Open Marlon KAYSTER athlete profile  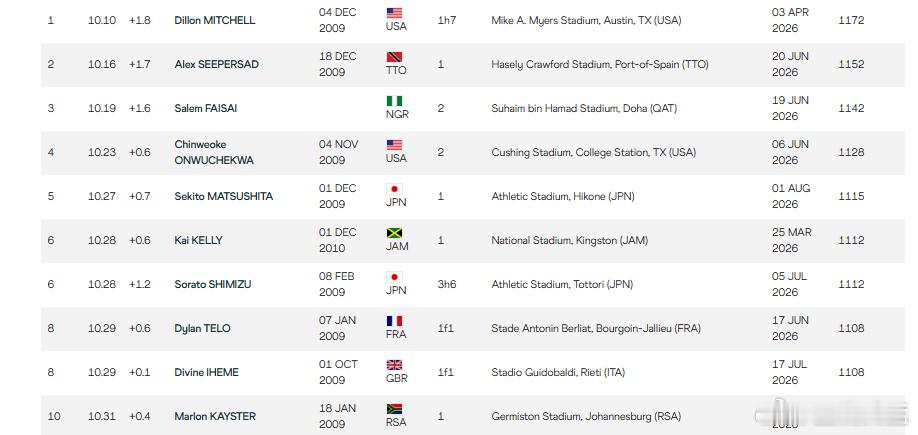point(215,416)
